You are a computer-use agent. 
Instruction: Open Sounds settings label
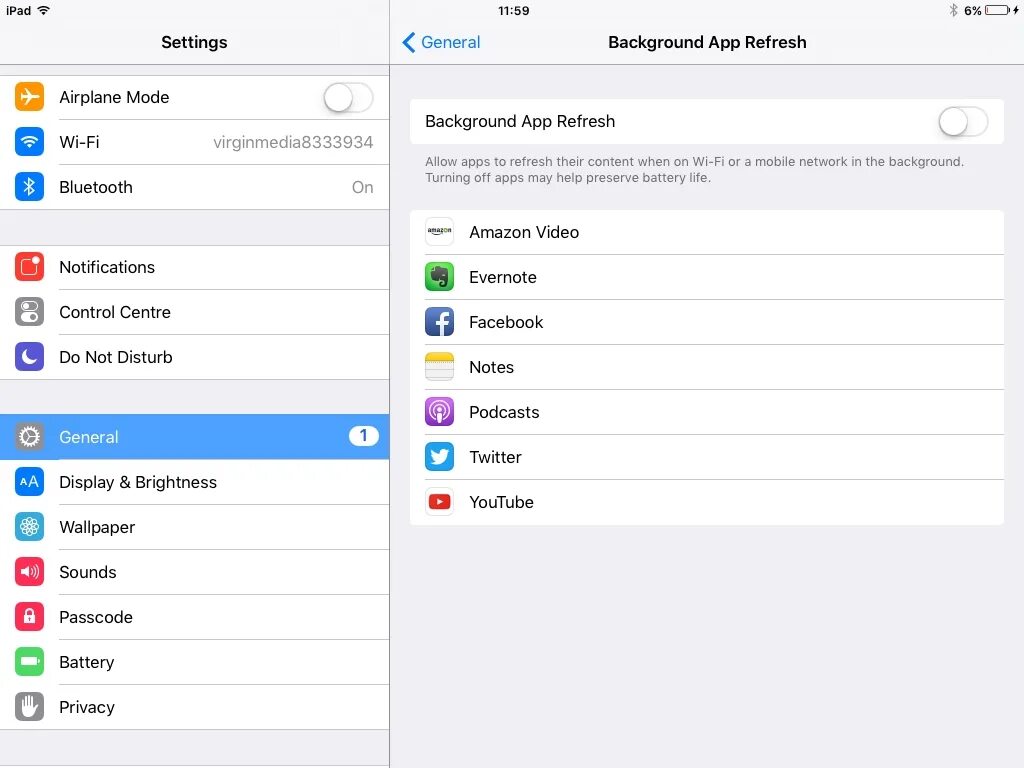click(88, 572)
